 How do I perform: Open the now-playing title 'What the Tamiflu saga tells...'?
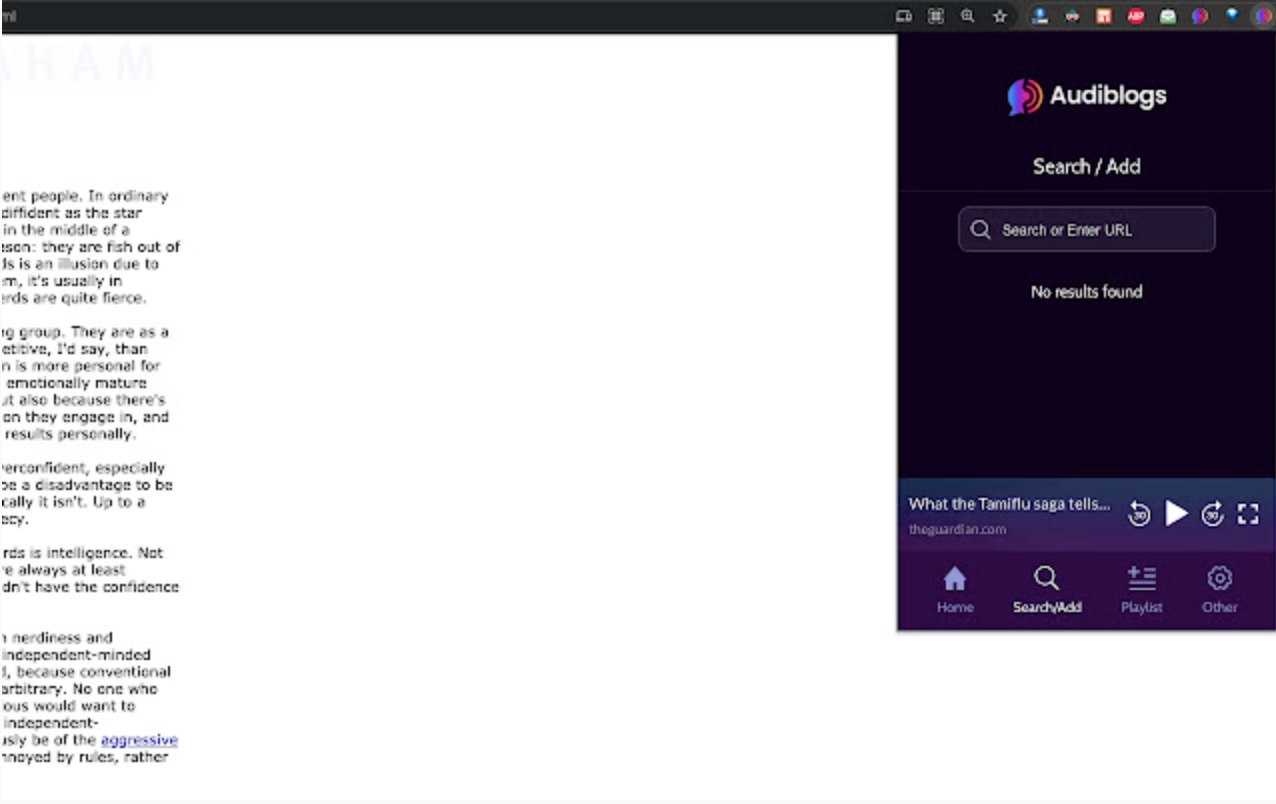point(1009,504)
